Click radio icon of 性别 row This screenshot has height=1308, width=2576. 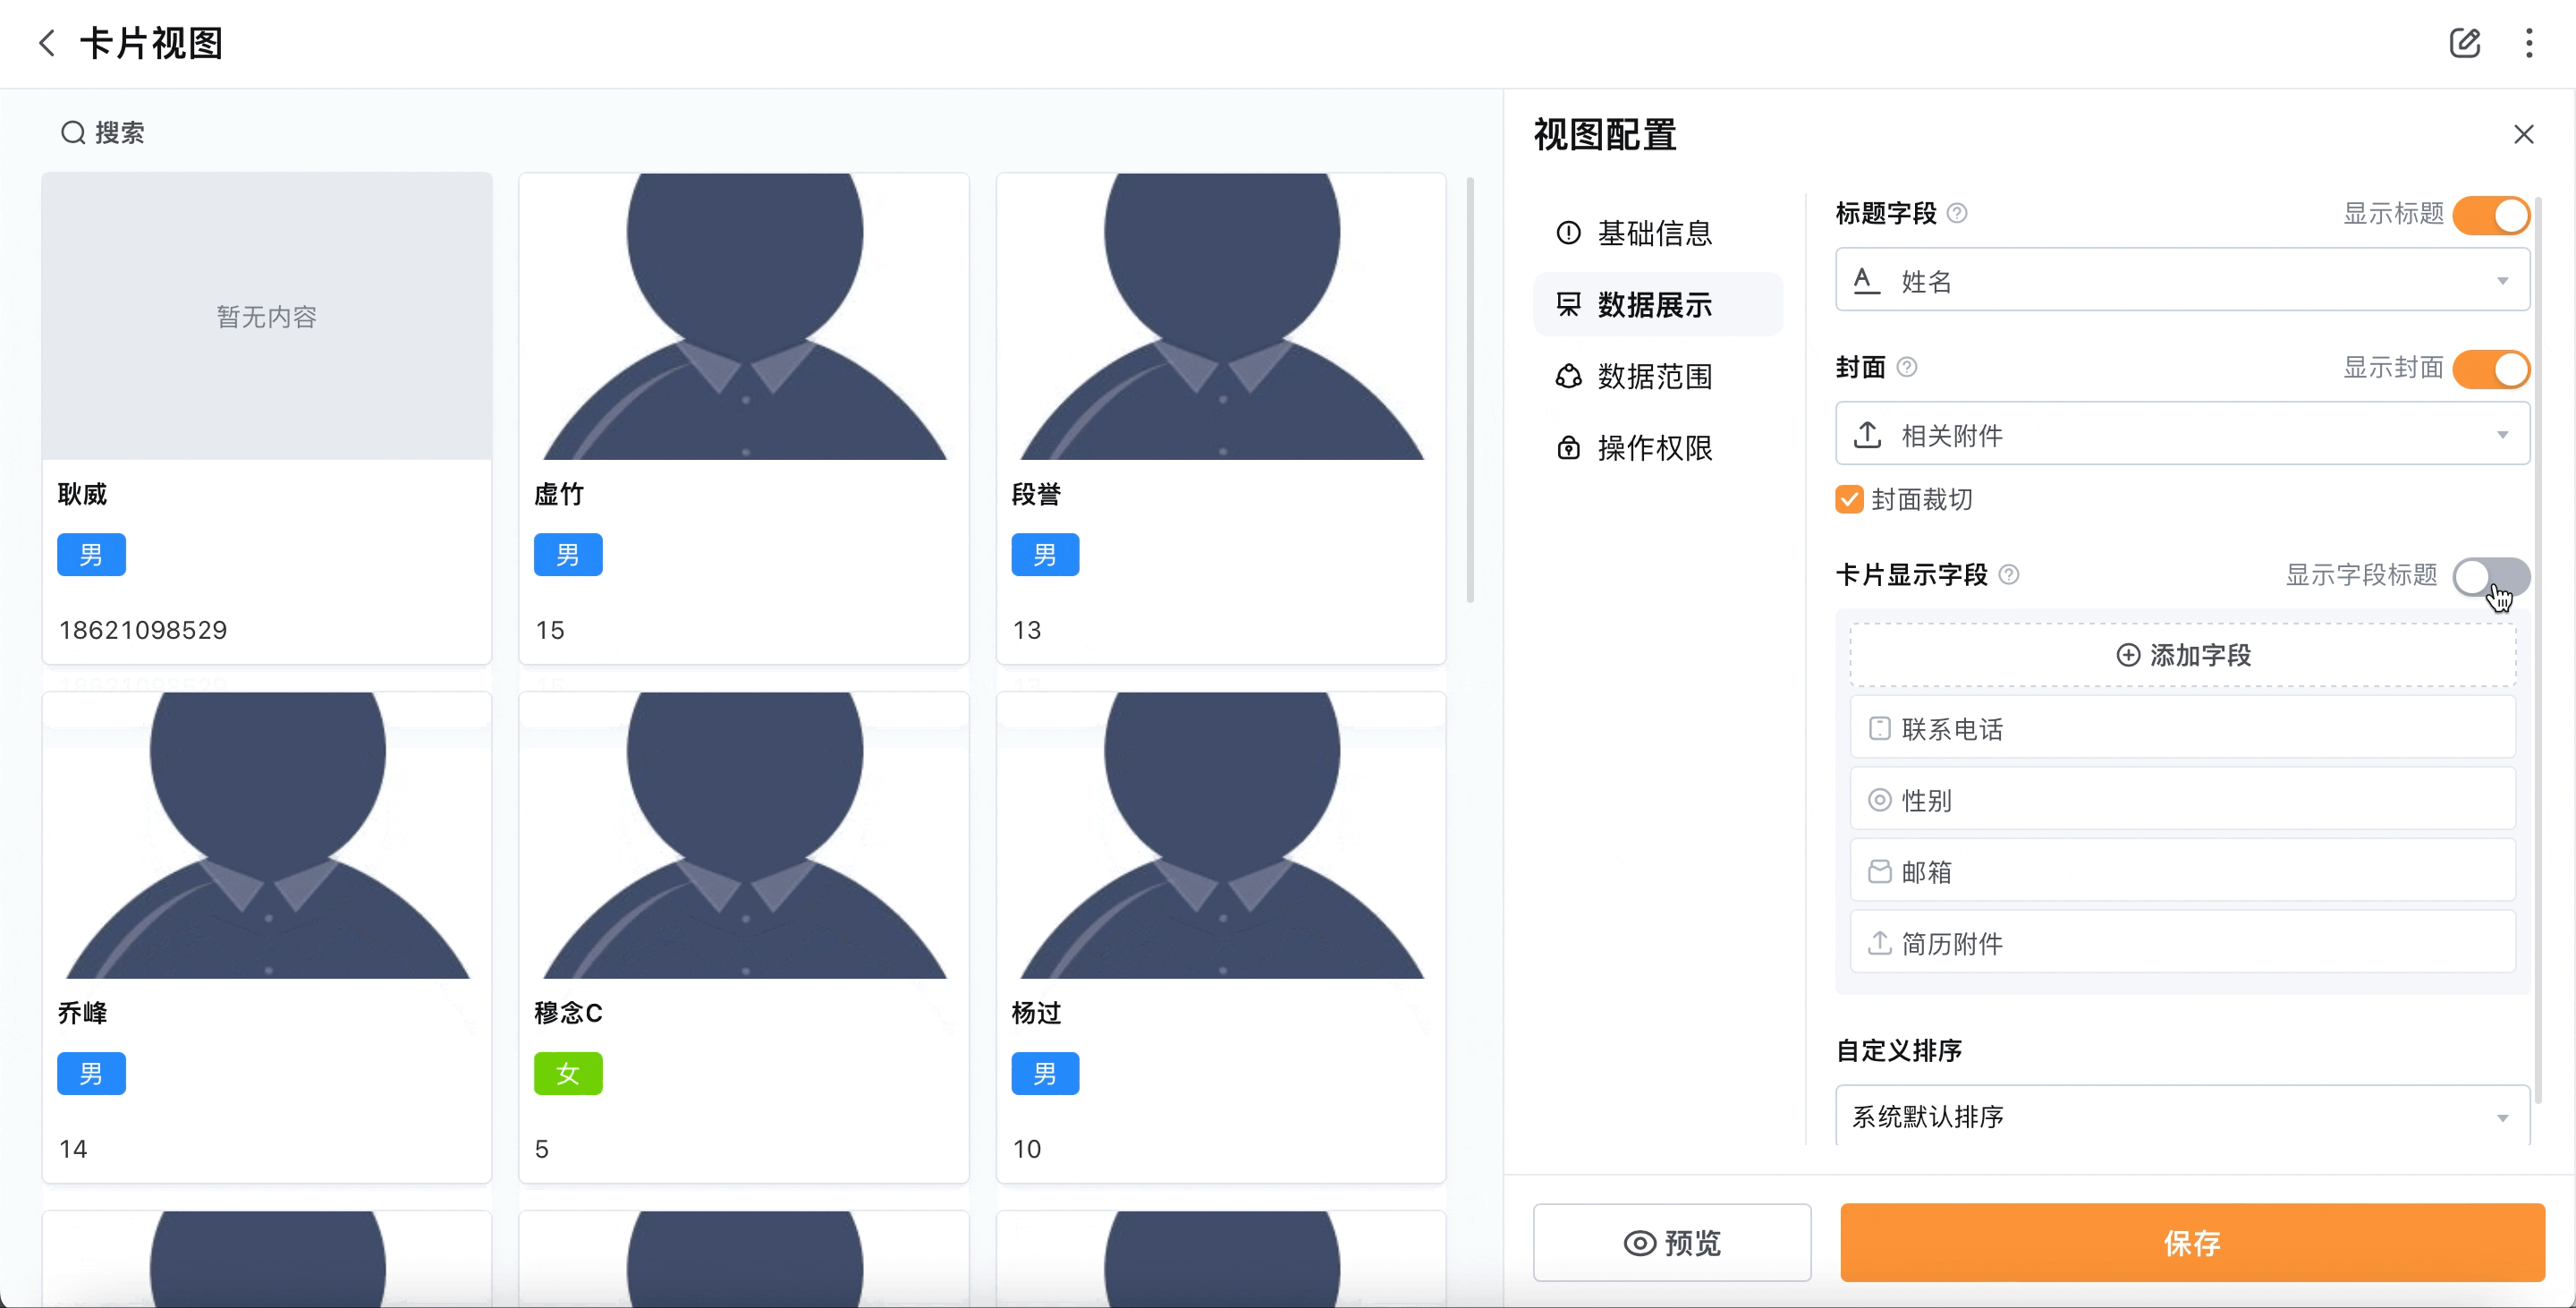[x=1879, y=800]
